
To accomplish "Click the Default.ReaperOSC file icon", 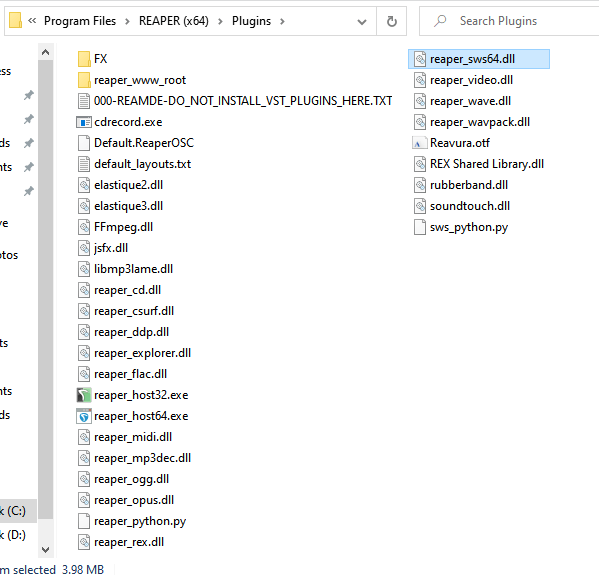I will click(84, 143).
